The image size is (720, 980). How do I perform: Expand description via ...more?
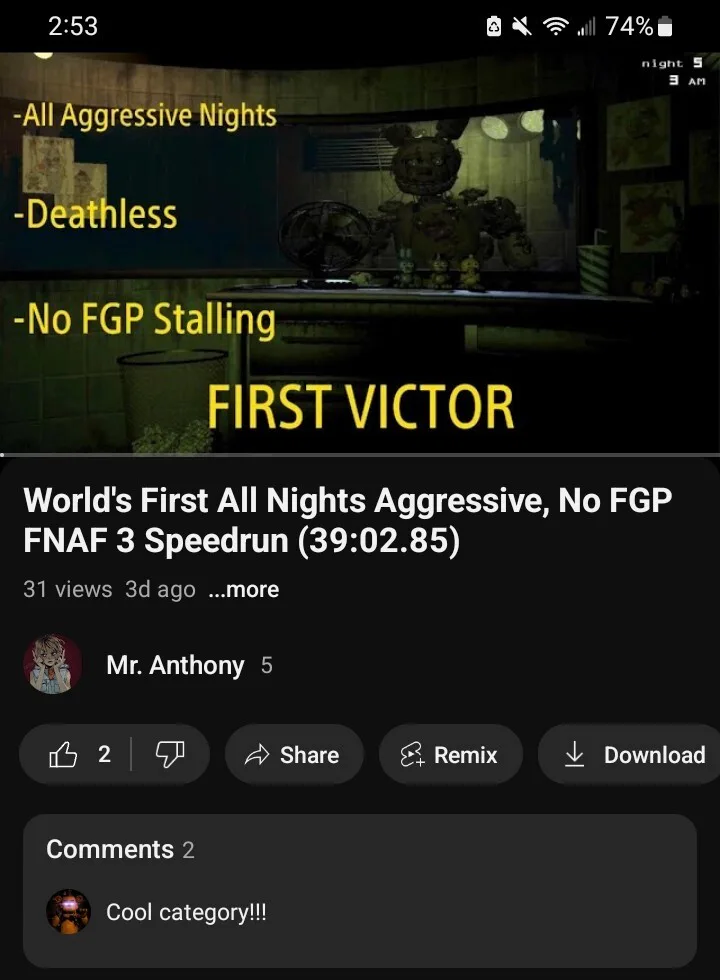pos(244,589)
